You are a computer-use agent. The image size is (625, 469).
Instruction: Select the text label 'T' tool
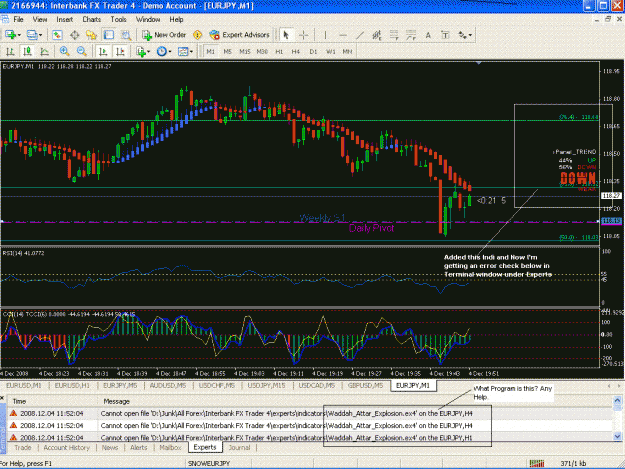445,35
